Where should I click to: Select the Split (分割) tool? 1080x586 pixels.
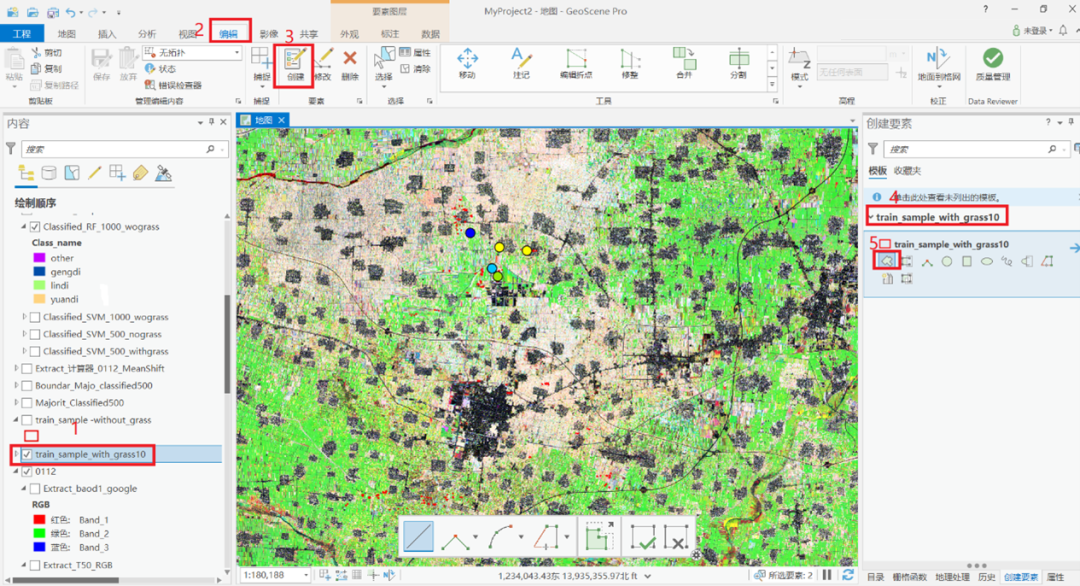coord(738,63)
